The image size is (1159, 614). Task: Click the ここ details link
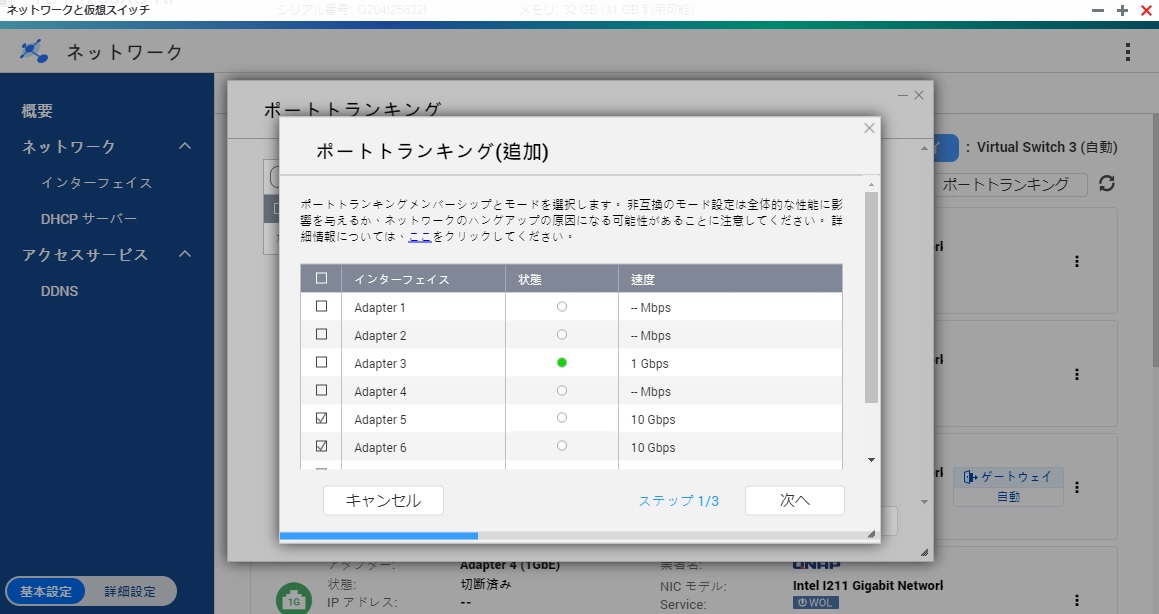click(x=419, y=237)
